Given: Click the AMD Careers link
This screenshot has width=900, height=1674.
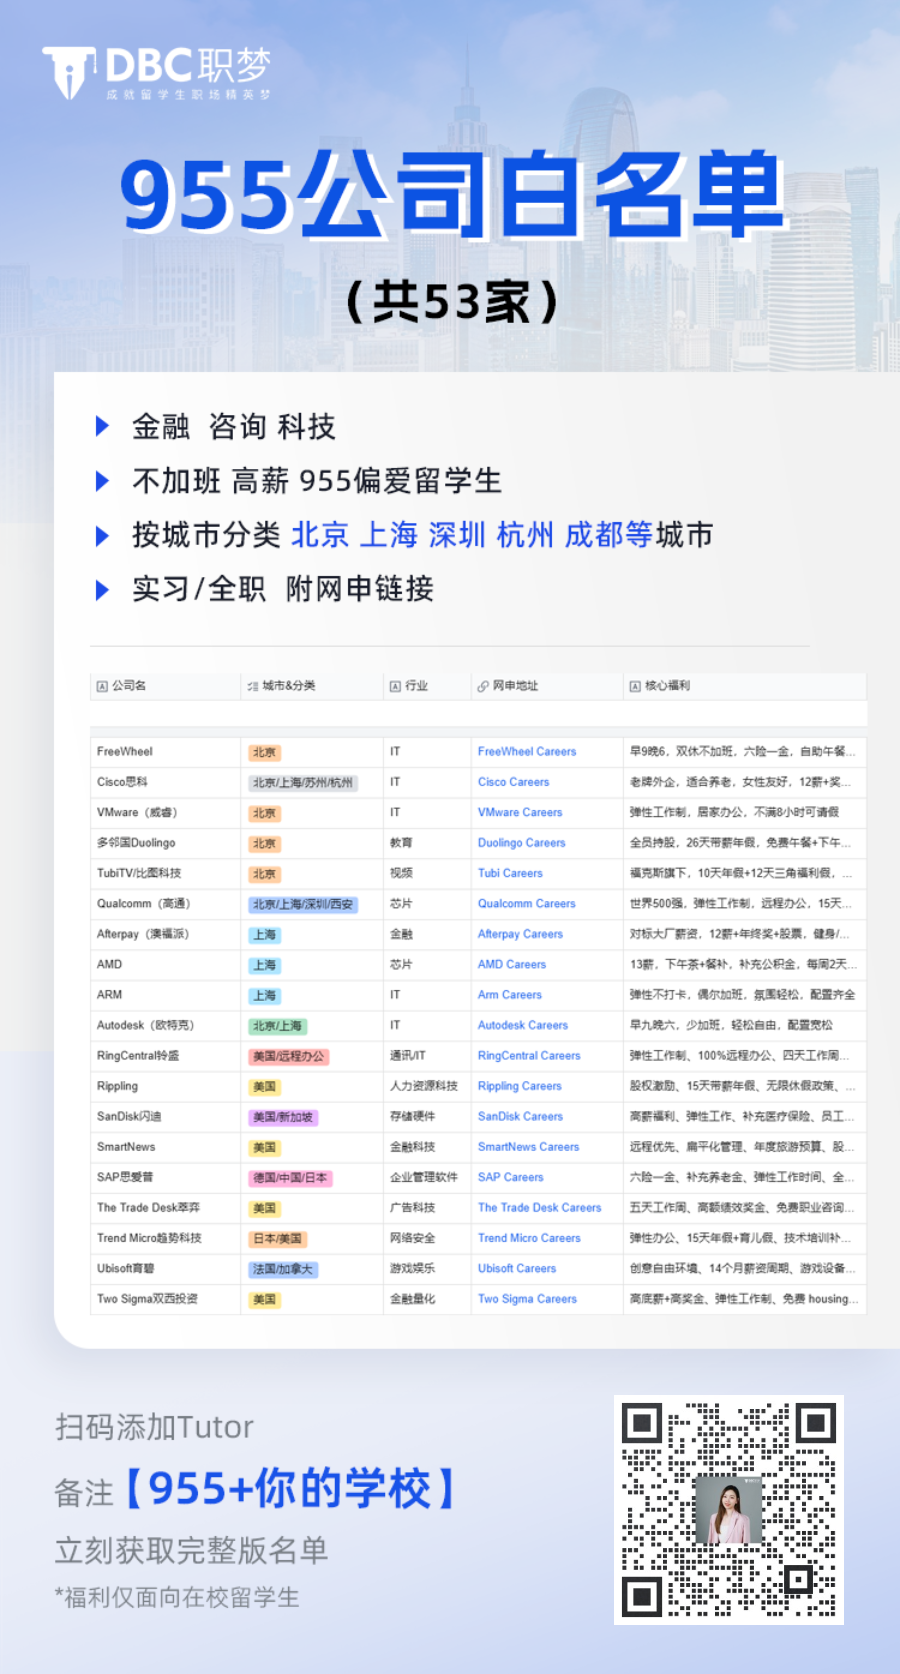Looking at the screenshot, I should click(x=512, y=965).
